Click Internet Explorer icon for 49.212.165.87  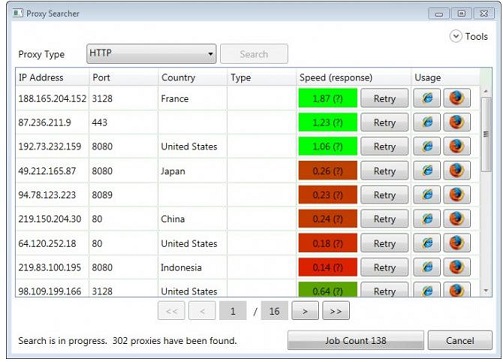[427, 171]
